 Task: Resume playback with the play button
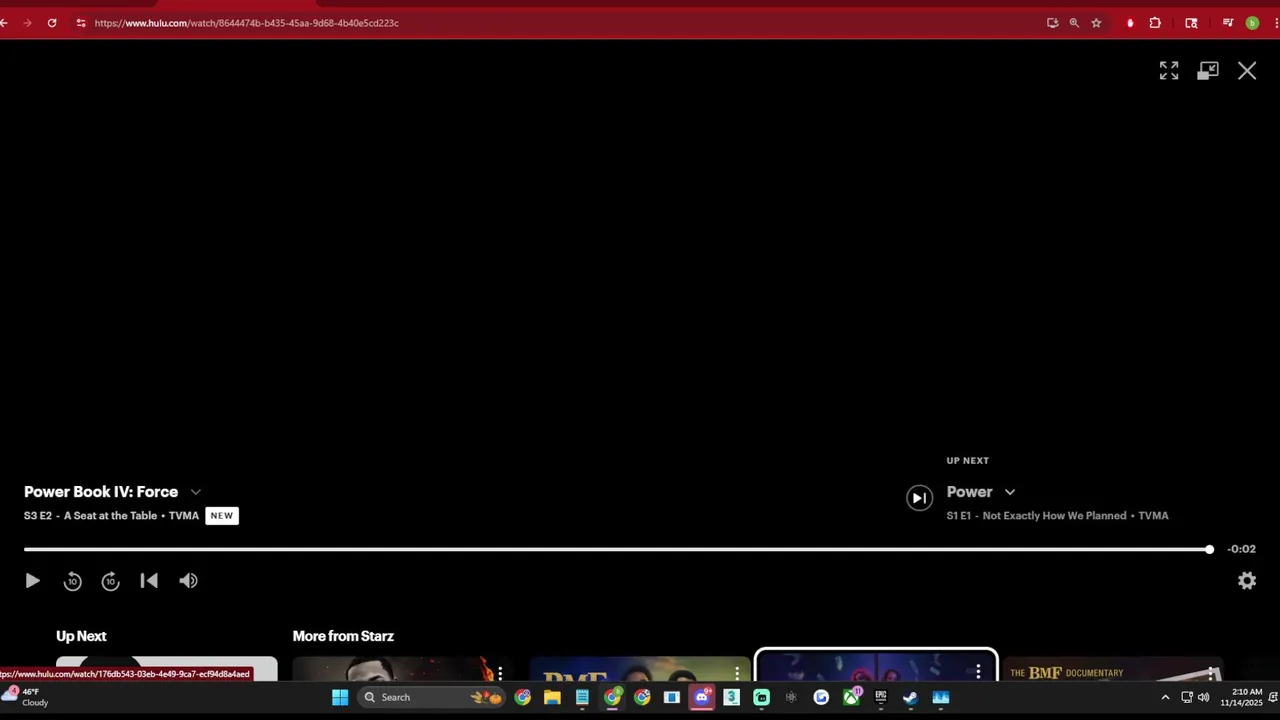pos(32,581)
